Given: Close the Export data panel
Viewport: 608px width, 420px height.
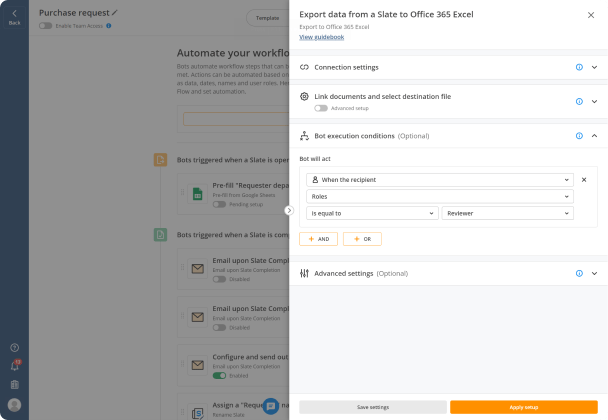Looking at the screenshot, I should click(x=591, y=15).
